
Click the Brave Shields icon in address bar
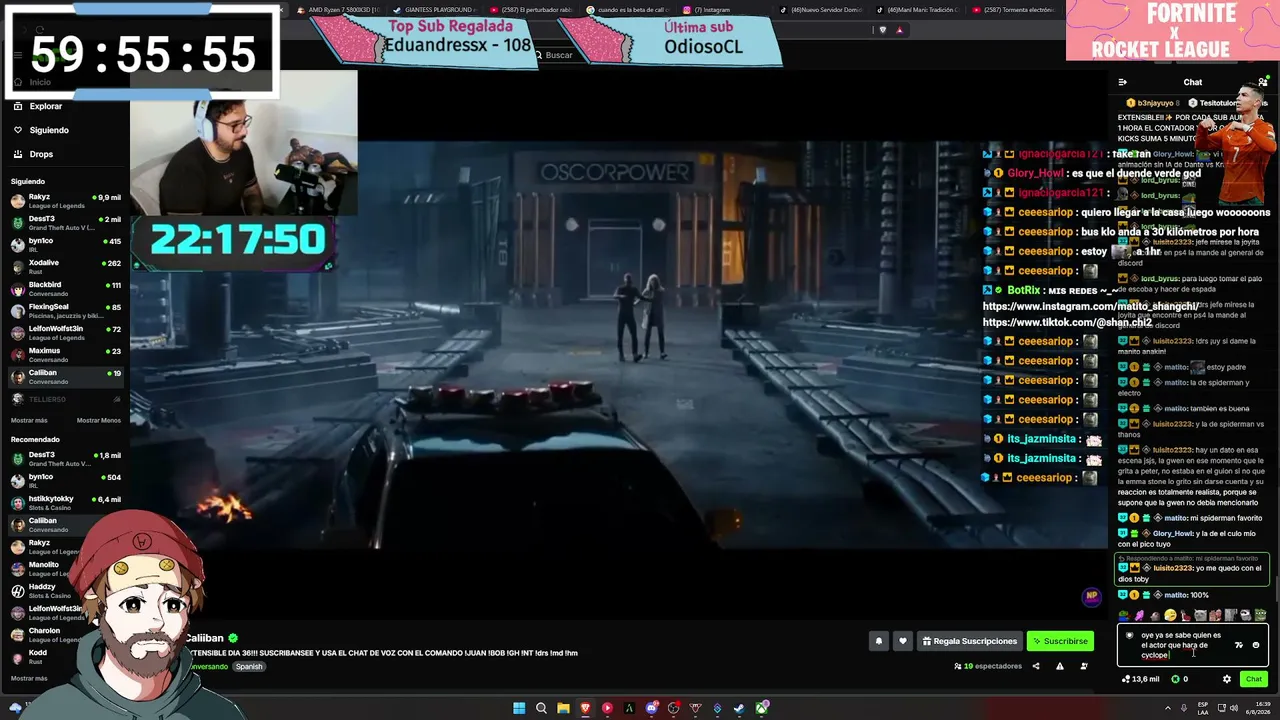[882, 30]
